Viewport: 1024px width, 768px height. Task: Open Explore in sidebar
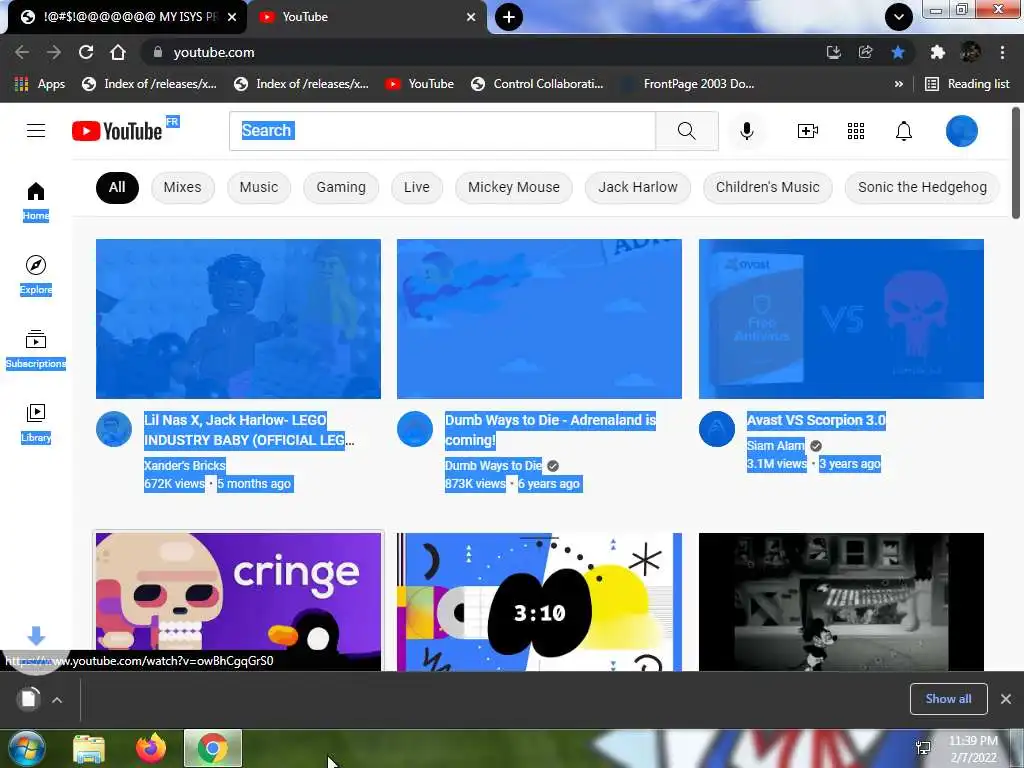pos(36,275)
